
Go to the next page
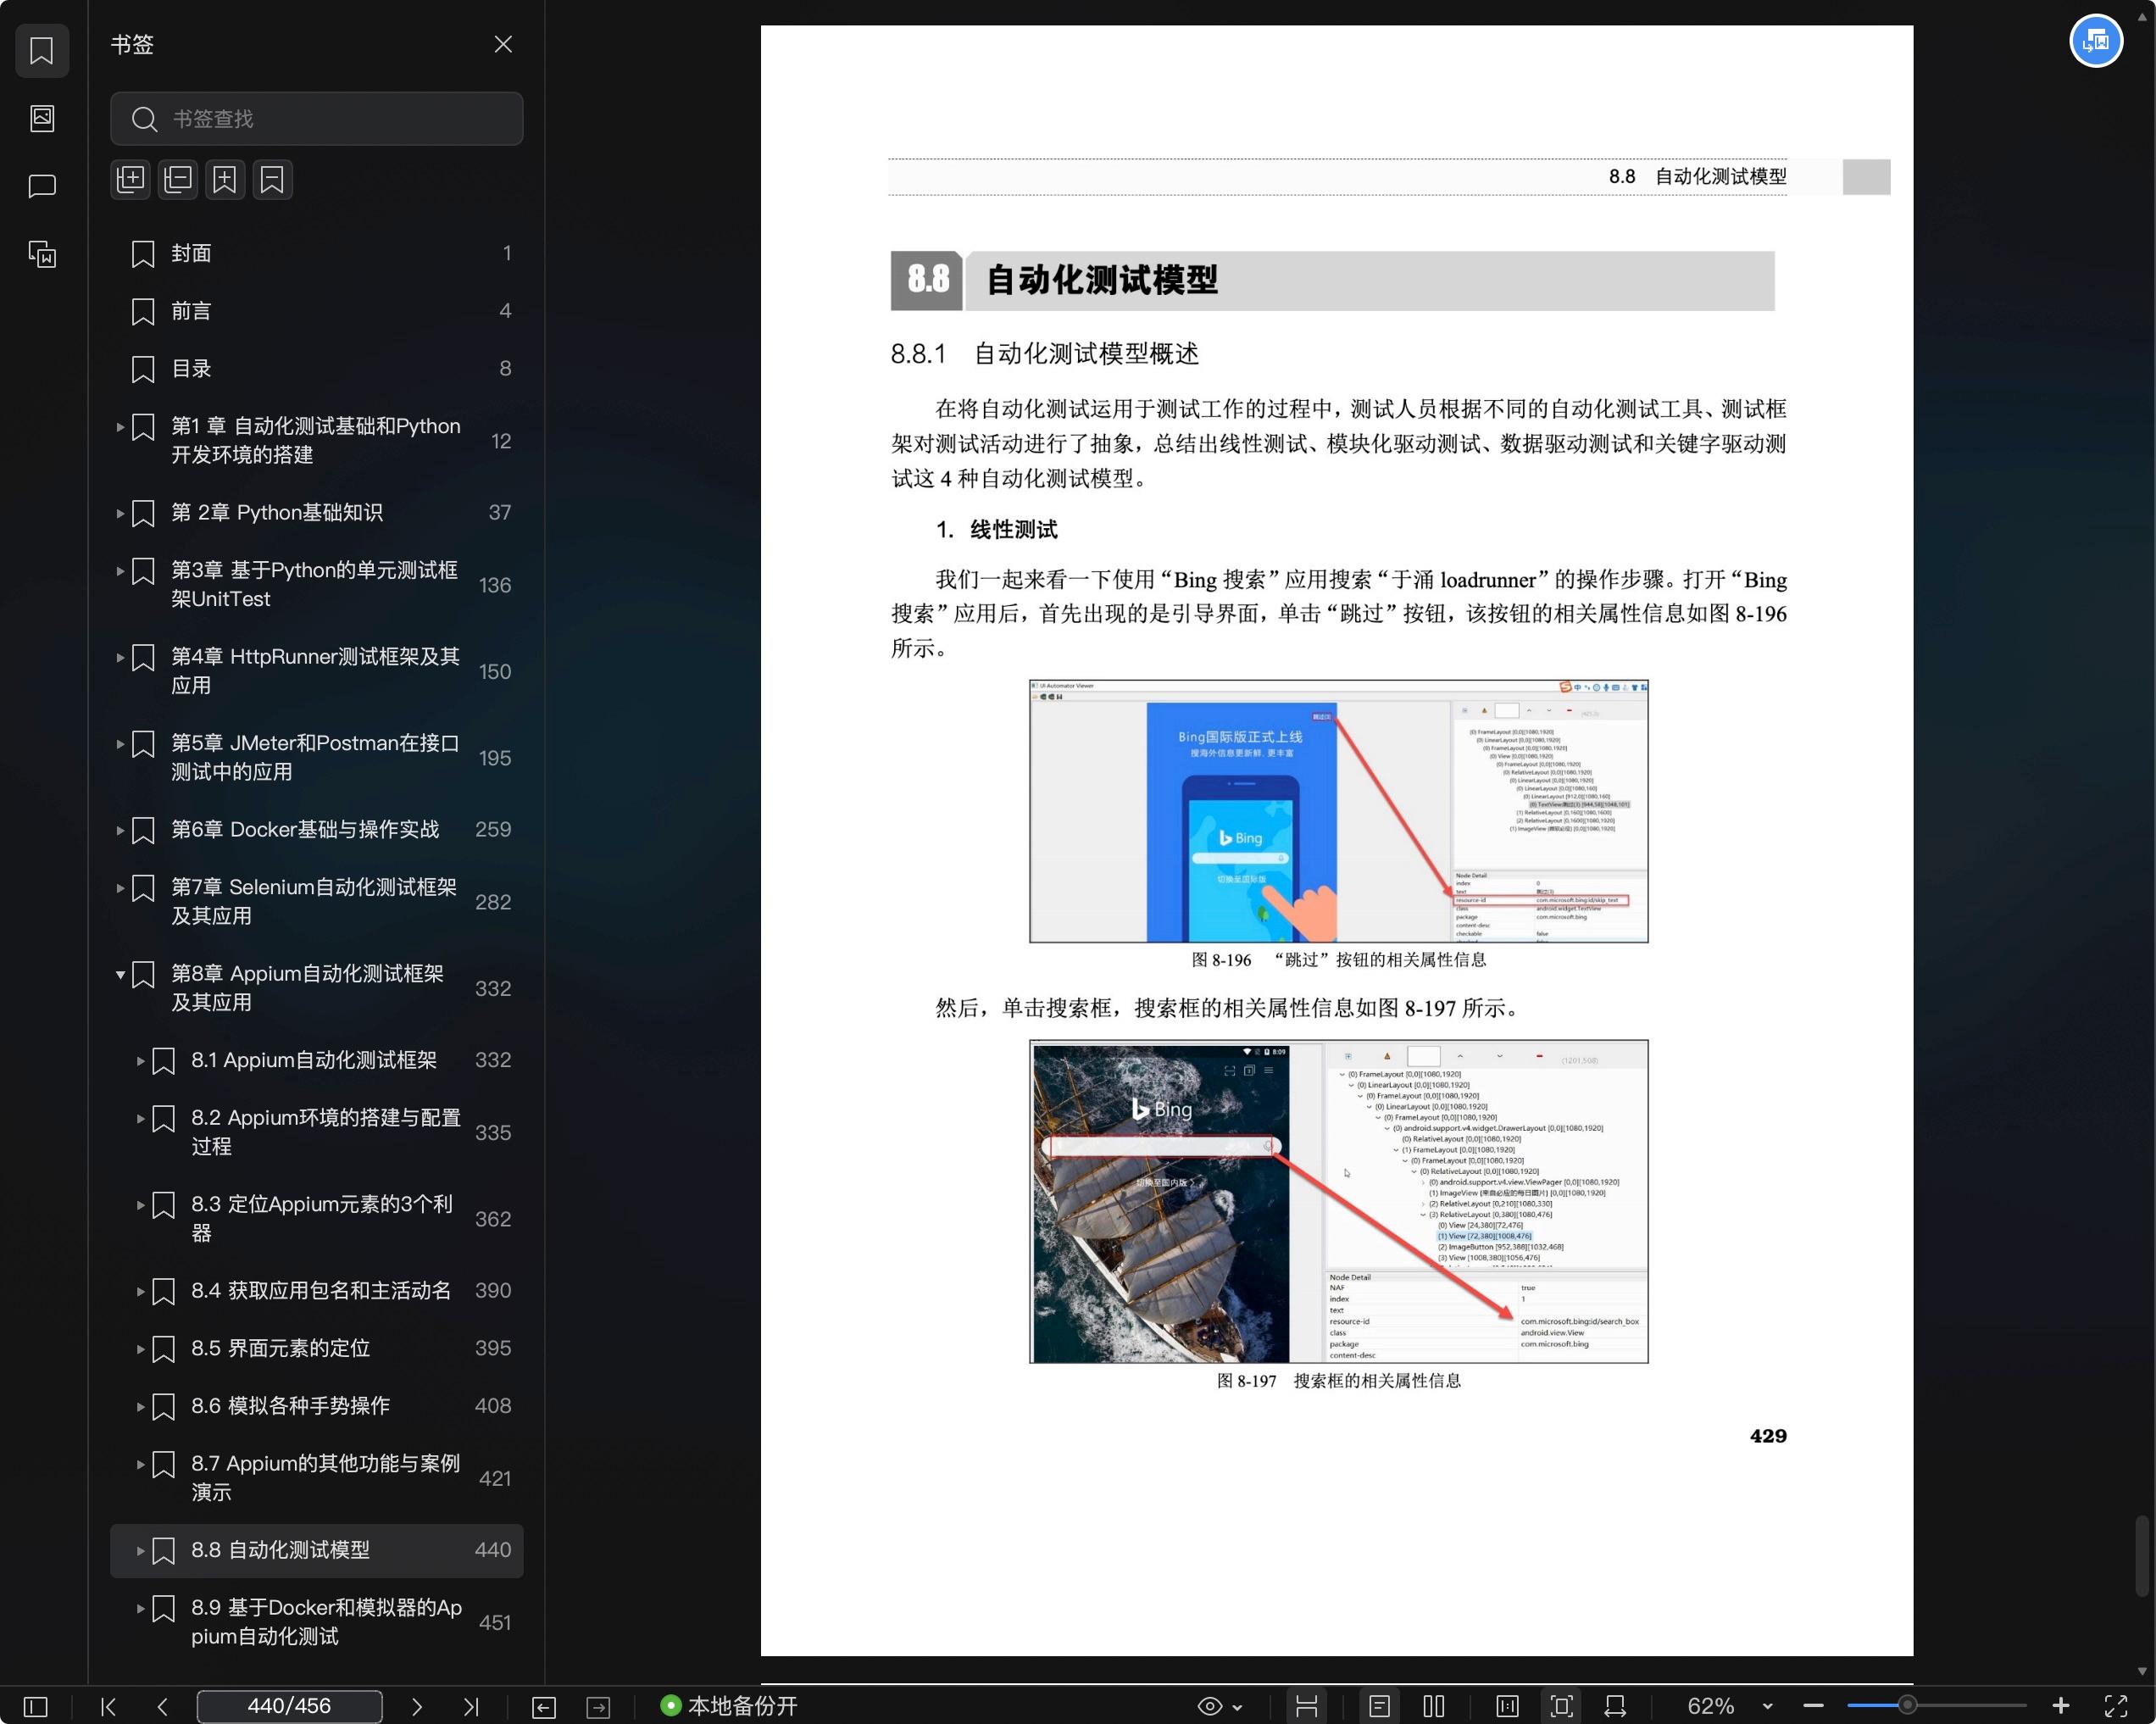tap(417, 1706)
